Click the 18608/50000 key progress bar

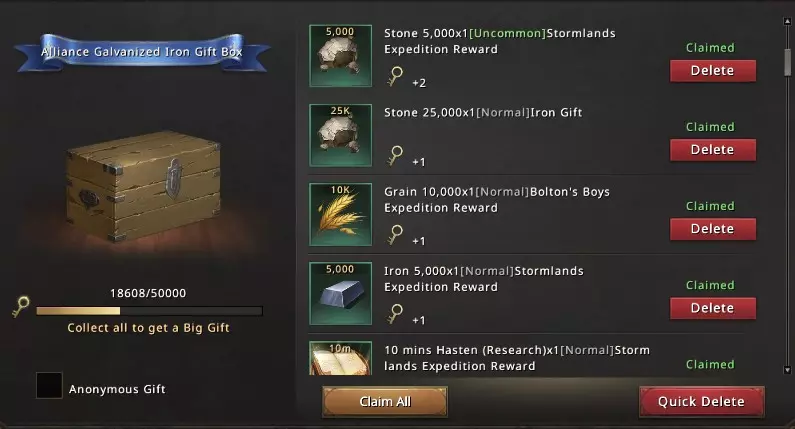click(x=150, y=311)
